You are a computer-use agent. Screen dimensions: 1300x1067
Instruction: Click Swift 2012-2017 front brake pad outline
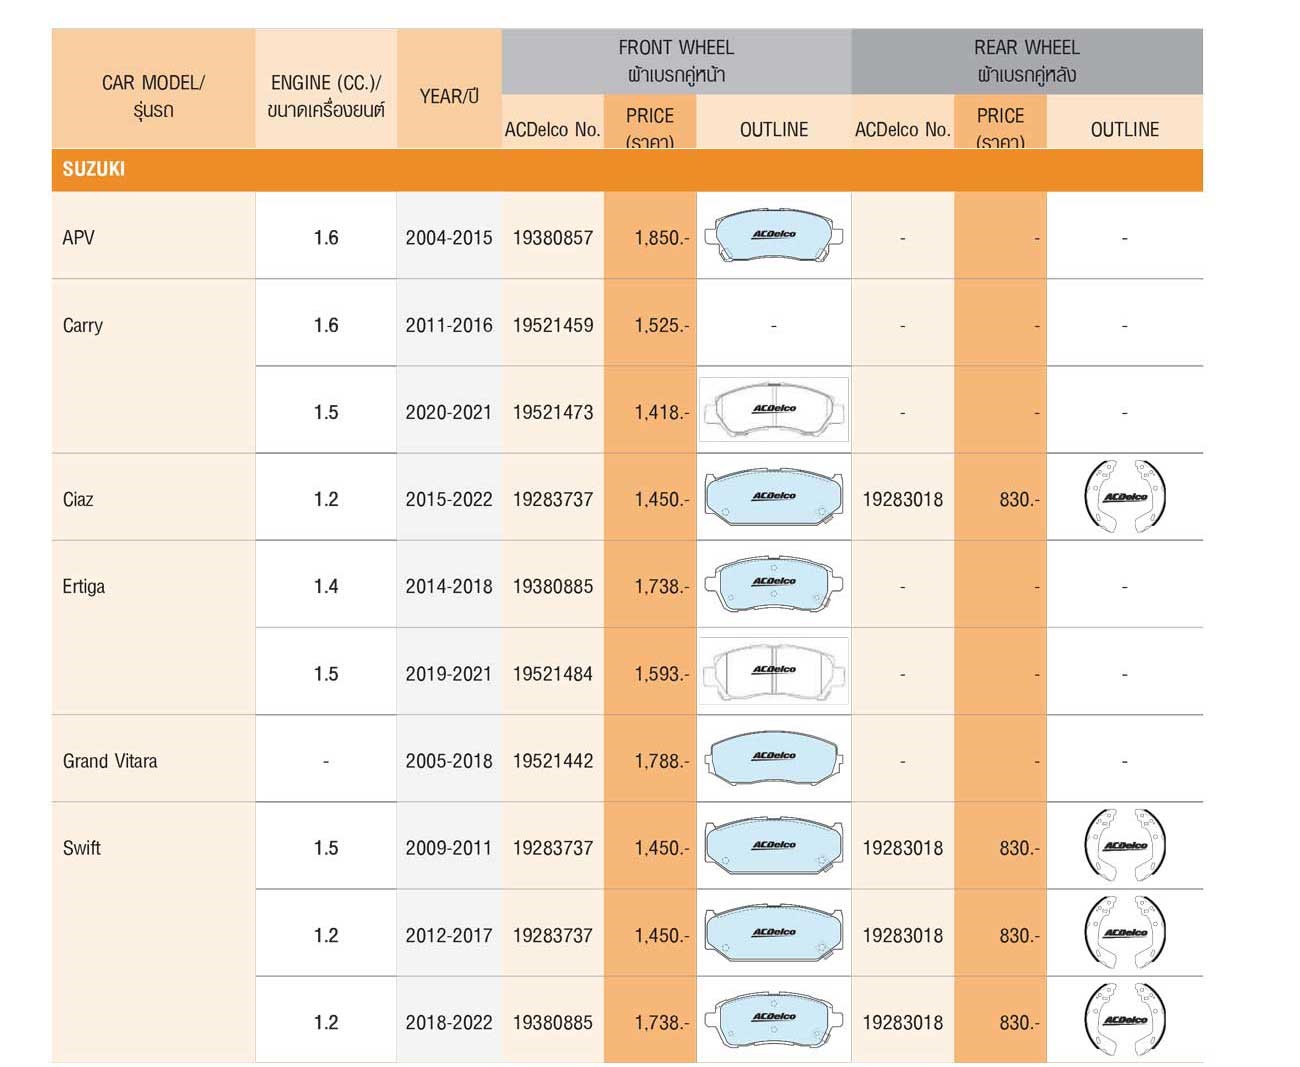[773, 932]
